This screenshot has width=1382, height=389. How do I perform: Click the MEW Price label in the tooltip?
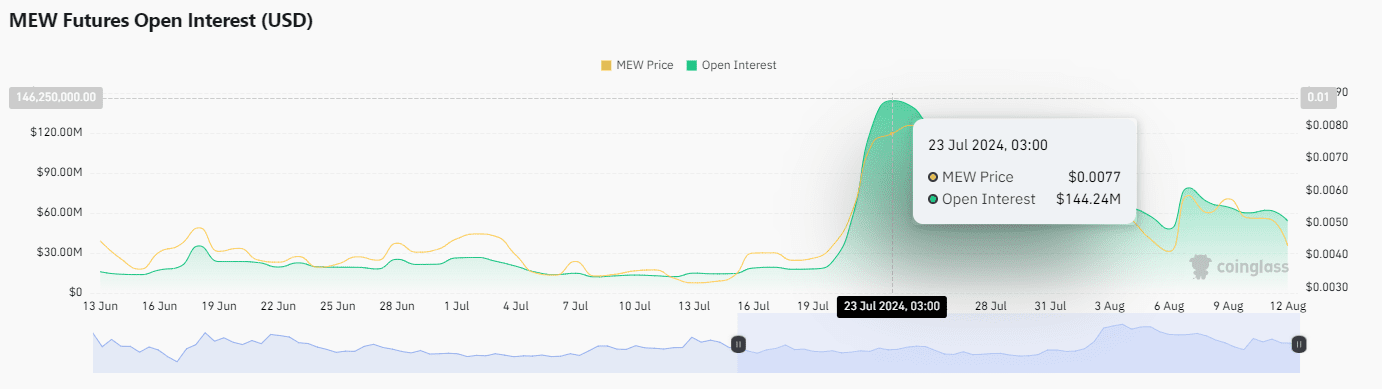[977, 177]
